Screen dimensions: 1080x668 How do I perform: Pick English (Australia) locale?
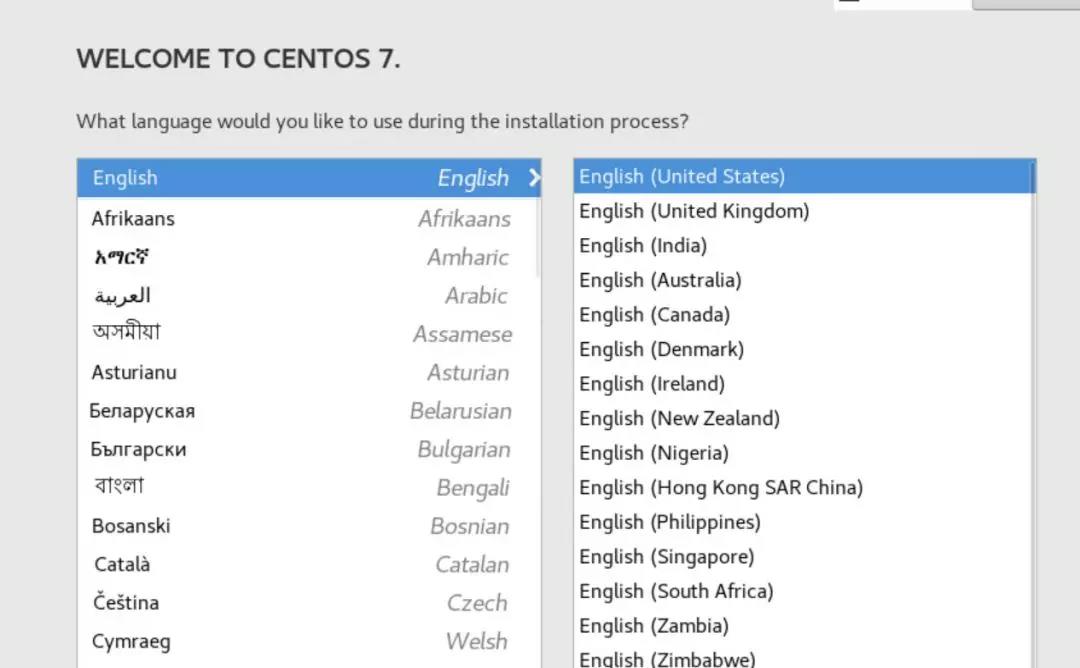(660, 280)
